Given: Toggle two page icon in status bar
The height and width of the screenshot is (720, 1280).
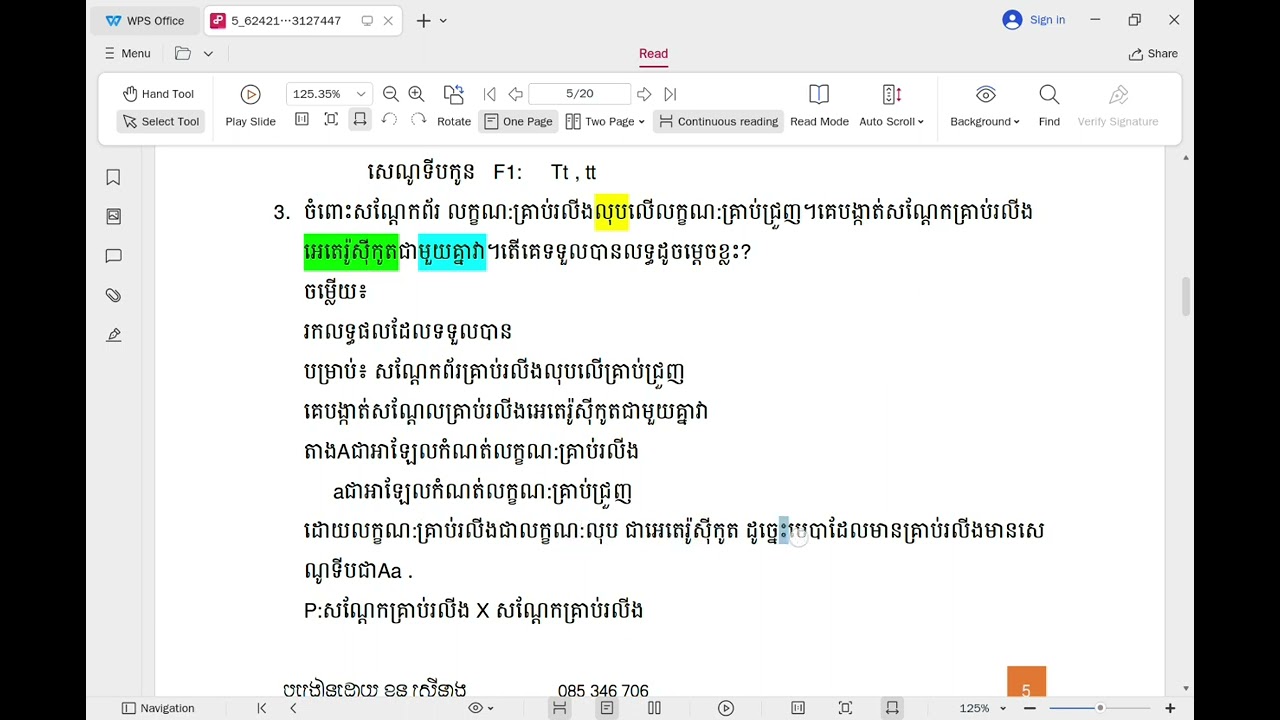Looking at the screenshot, I should tap(654, 708).
